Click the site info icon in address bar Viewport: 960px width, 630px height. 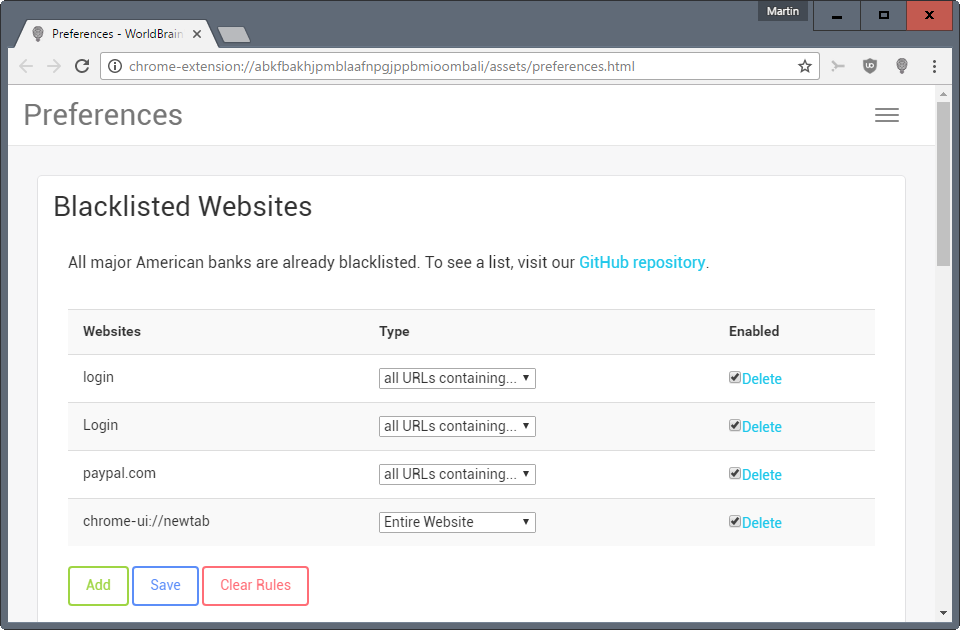coord(114,66)
